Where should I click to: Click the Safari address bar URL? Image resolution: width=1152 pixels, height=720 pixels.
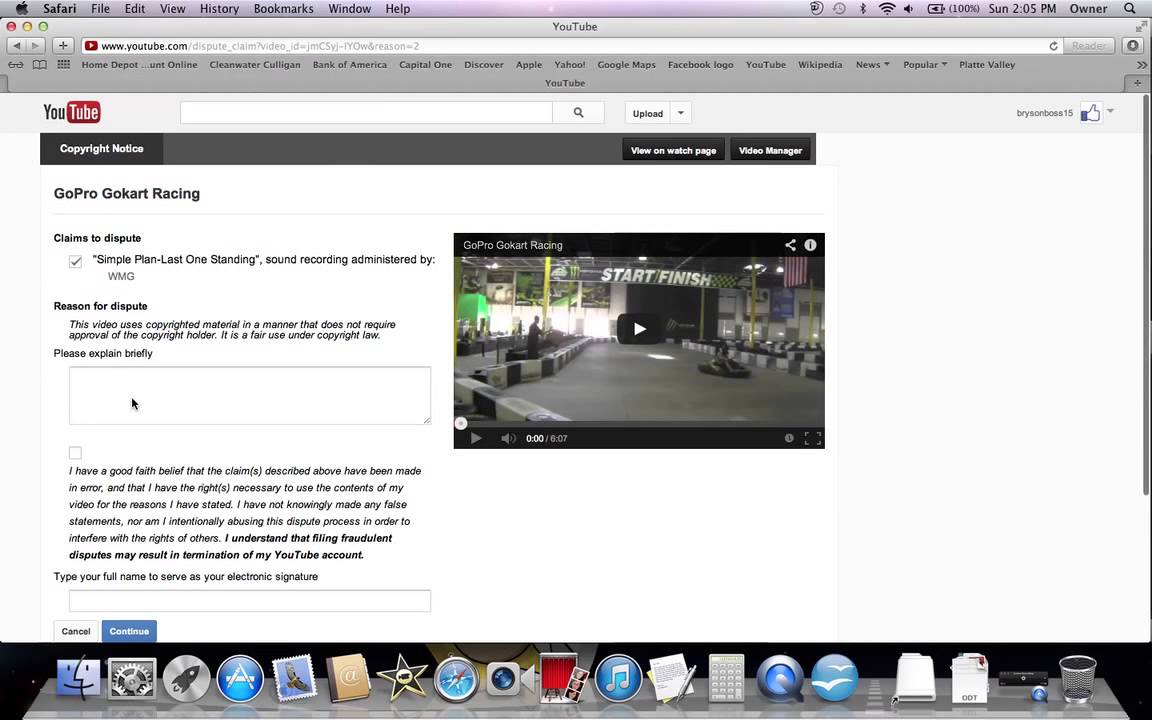click(x=260, y=46)
